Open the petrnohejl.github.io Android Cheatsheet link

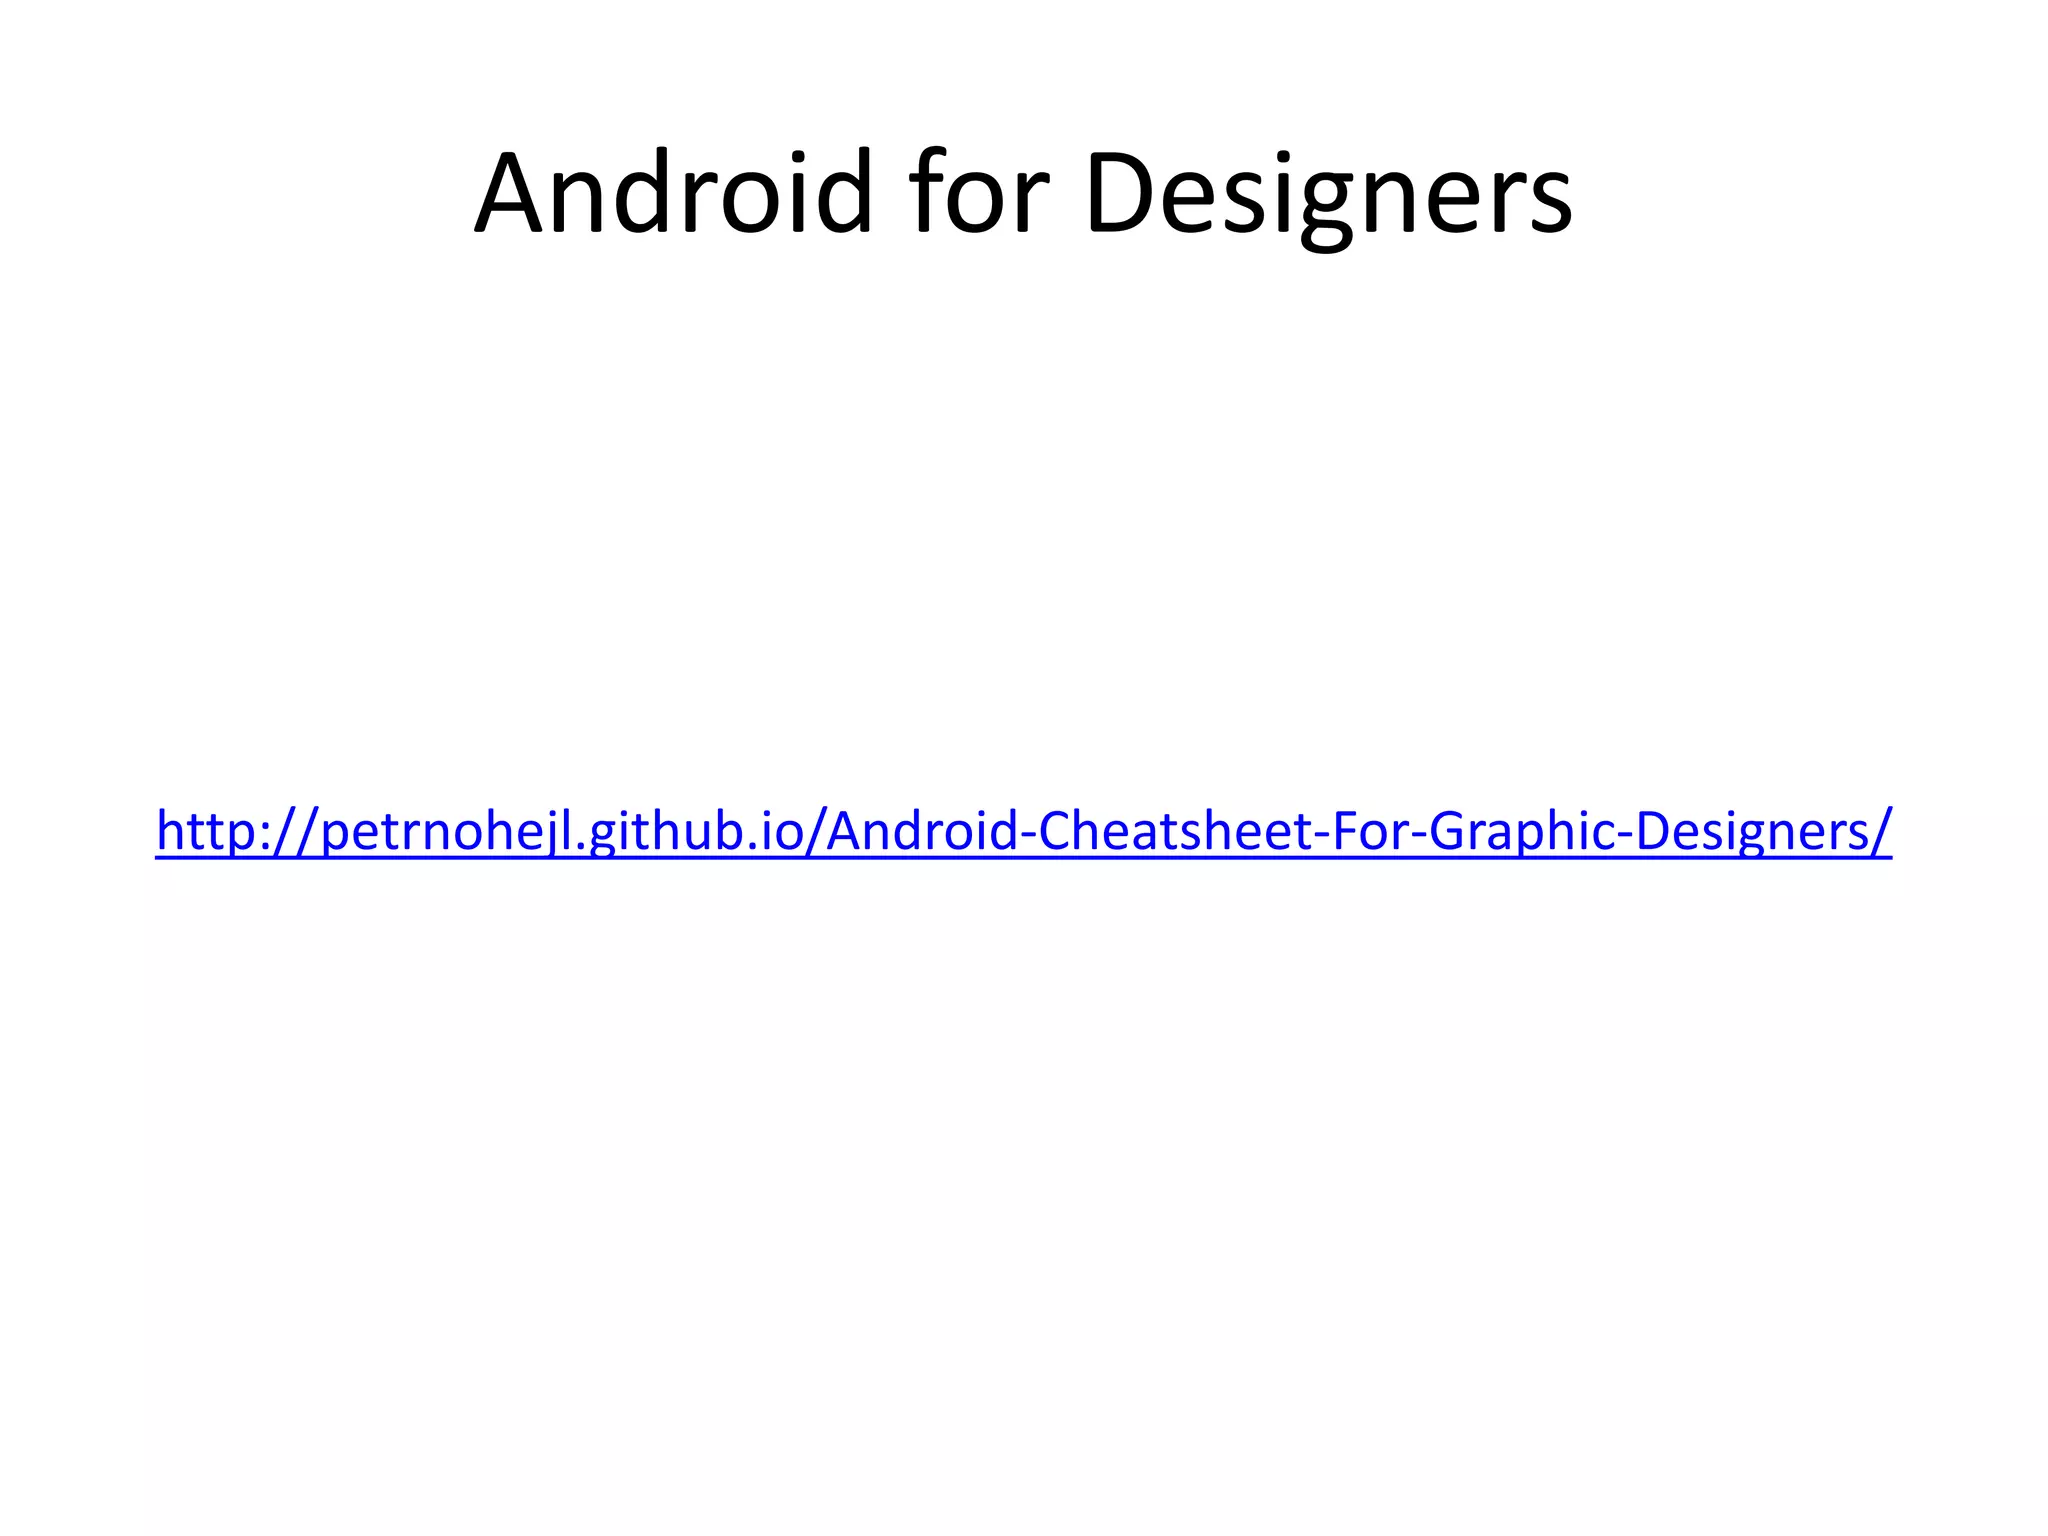coord(1024,830)
